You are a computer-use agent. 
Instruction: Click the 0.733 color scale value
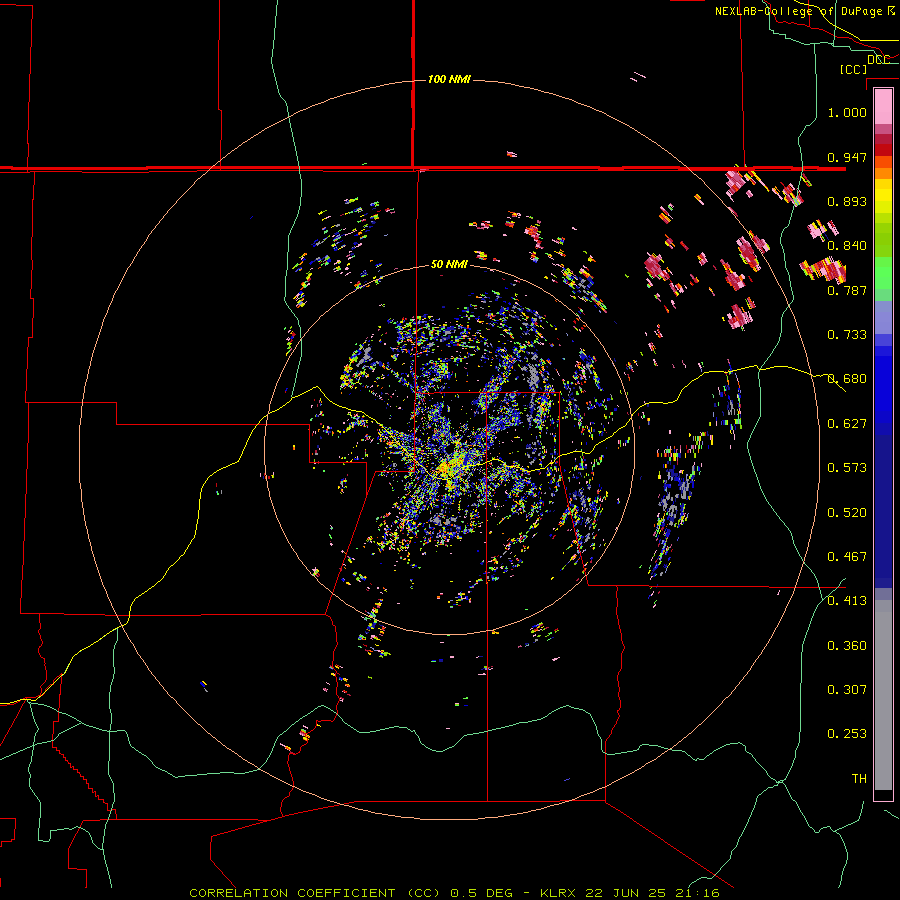(847, 335)
